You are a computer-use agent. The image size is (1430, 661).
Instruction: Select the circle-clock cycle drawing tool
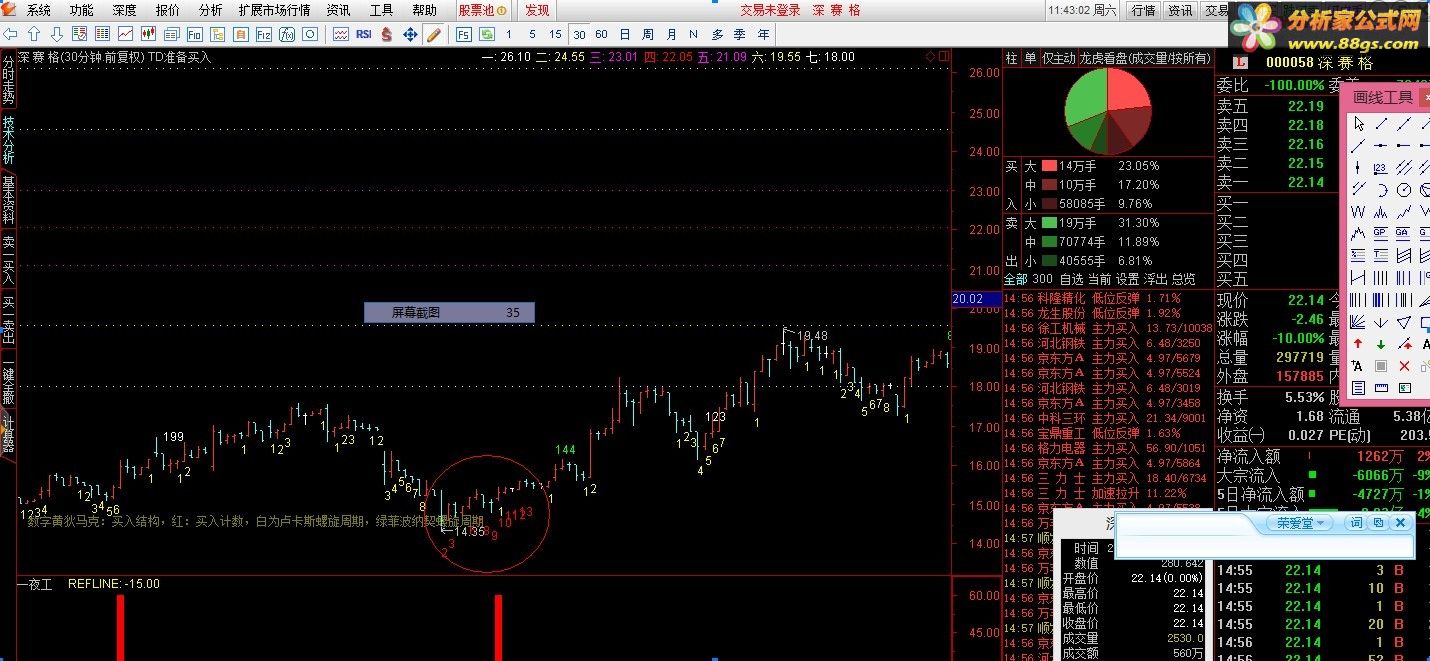[1404, 190]
